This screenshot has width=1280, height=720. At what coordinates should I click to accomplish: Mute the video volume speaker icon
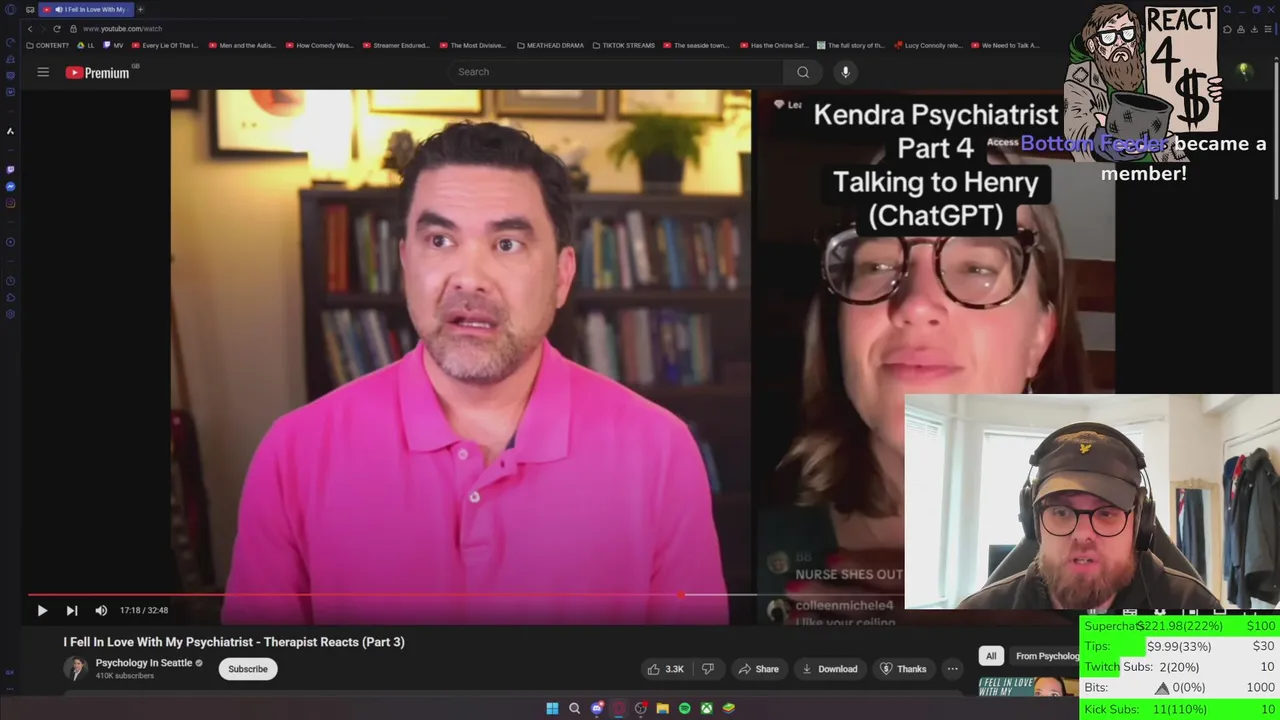pos(101,610)
